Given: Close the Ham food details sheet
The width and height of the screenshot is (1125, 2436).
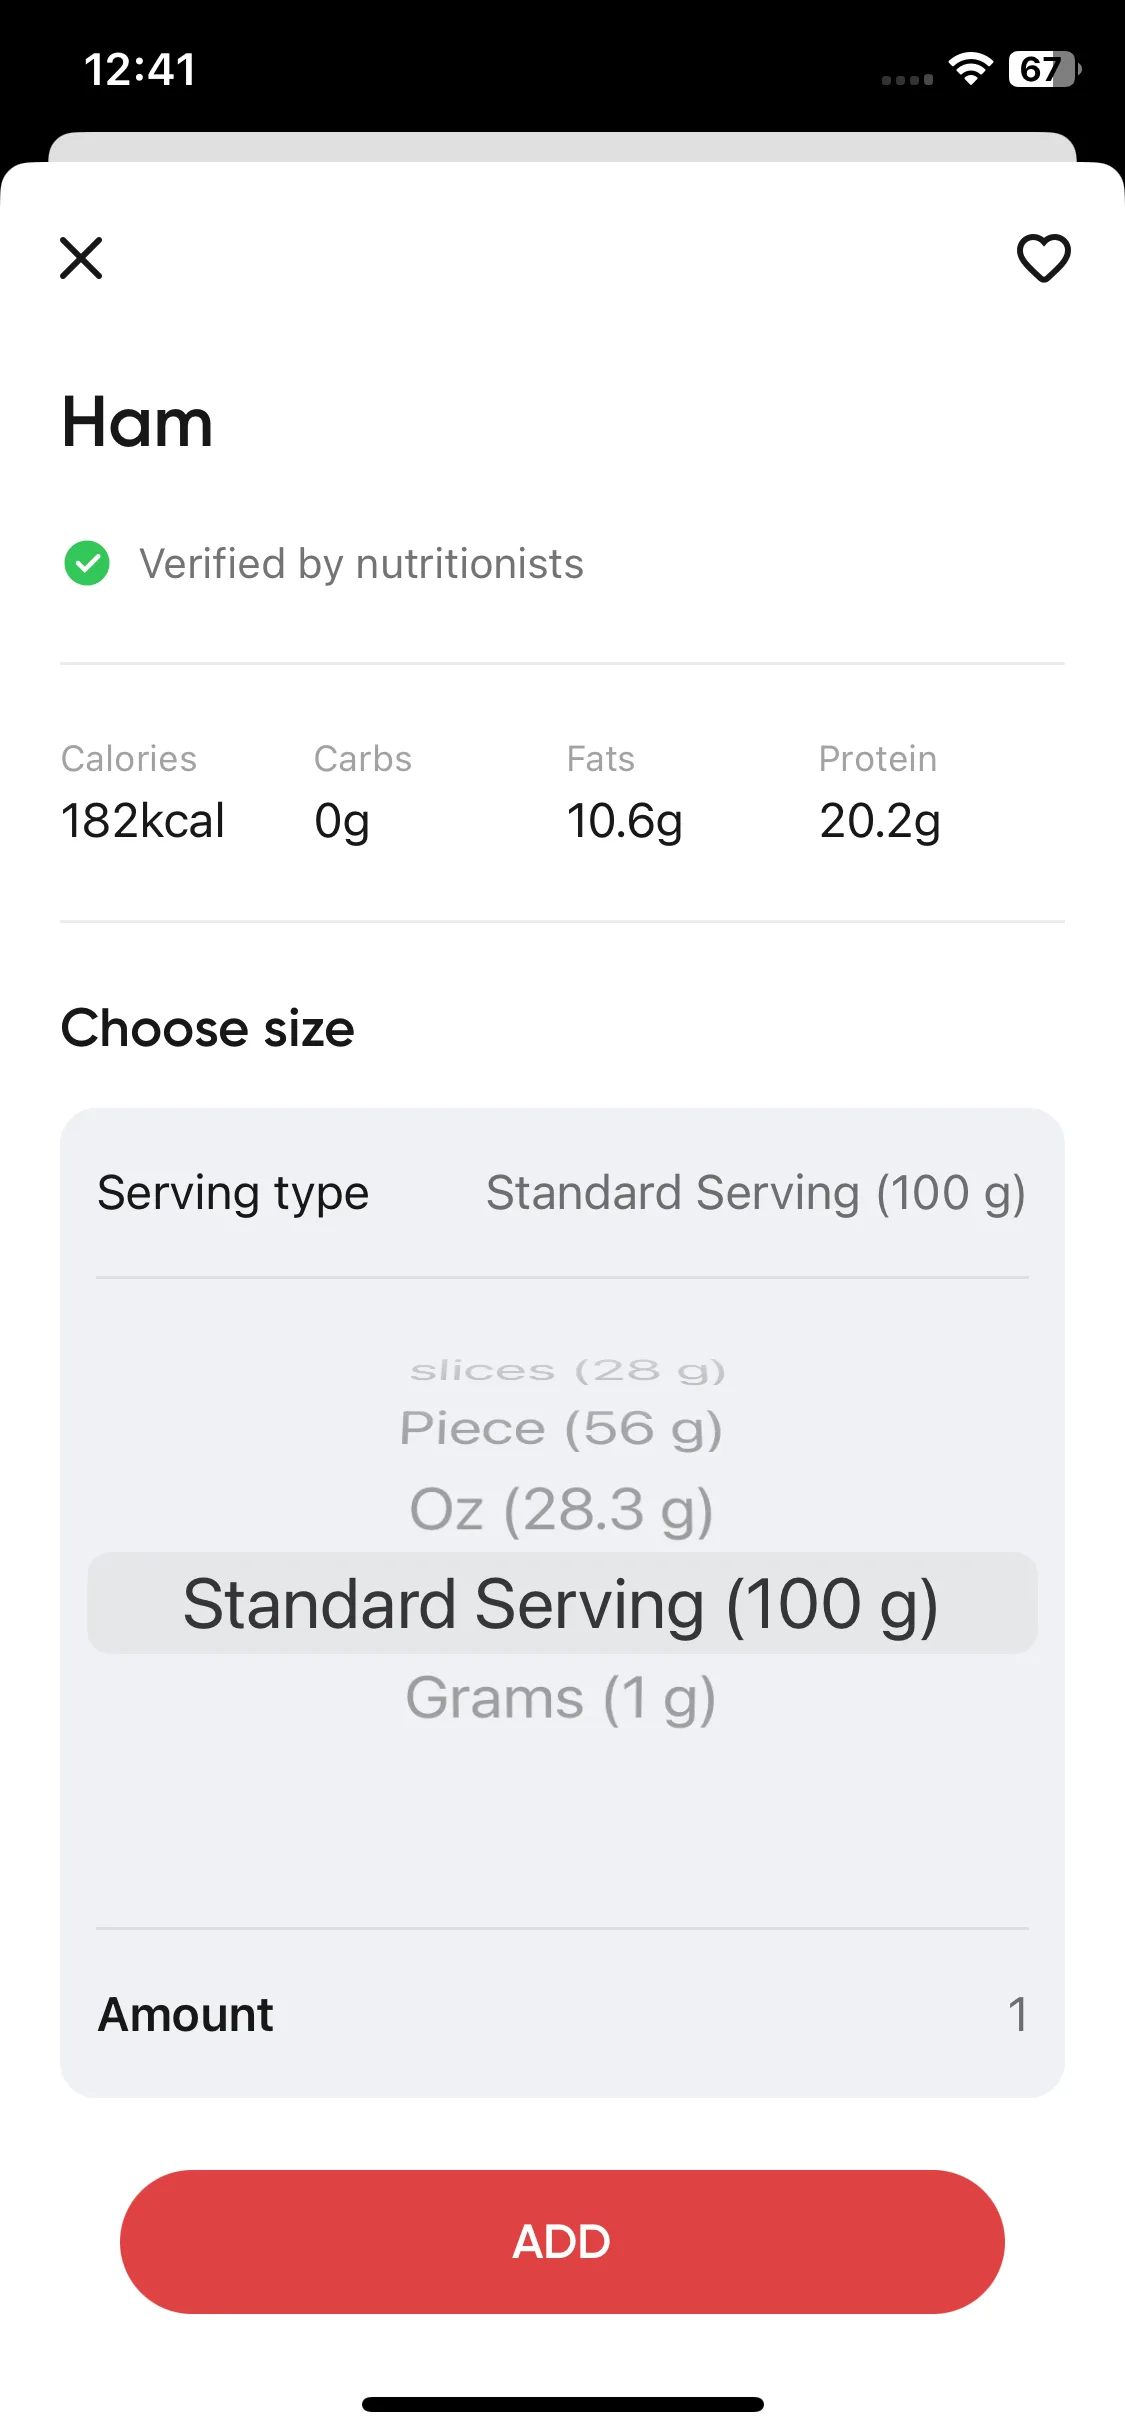Looking at the screenshot, I should pos(81,258).
